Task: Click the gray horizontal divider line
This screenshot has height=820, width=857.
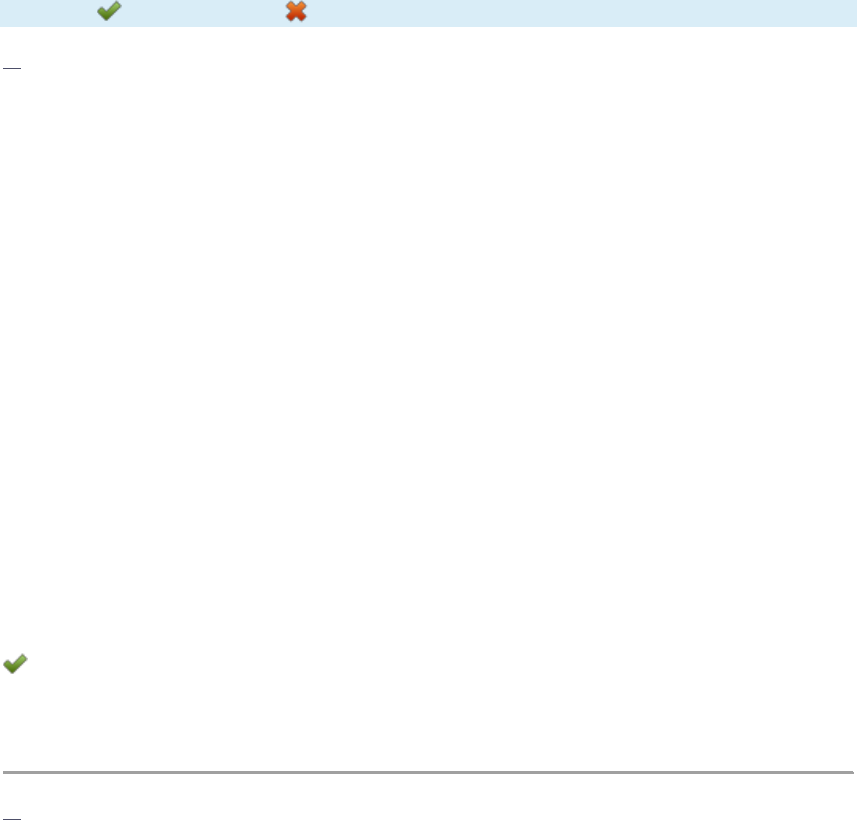Action: pos(428,772)
